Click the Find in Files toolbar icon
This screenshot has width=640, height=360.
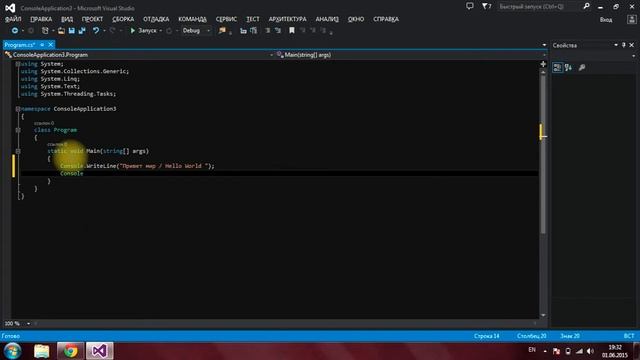[222, 31]
